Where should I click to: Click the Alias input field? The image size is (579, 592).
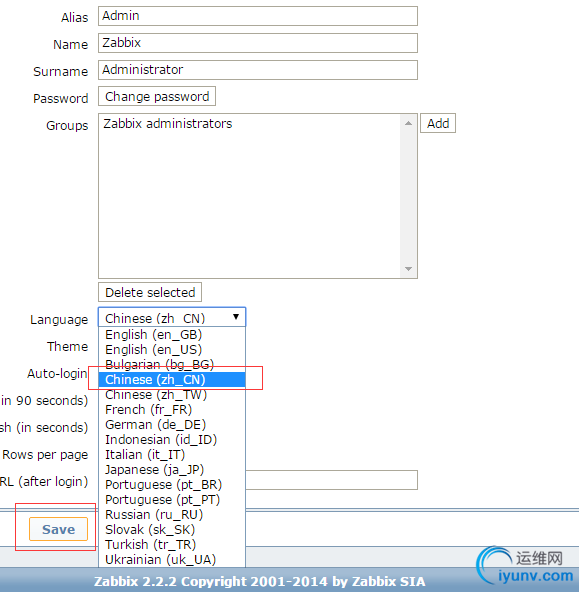258,16
